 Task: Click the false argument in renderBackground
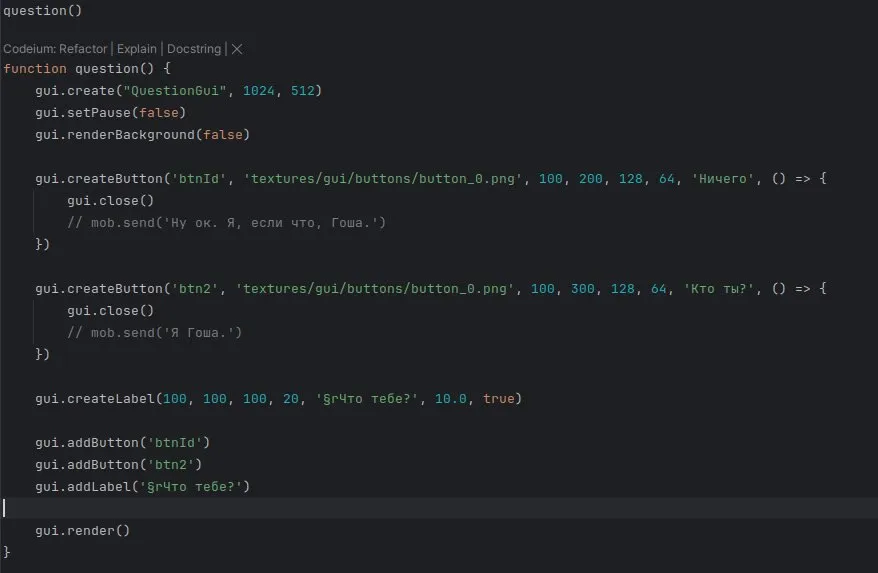223,135
